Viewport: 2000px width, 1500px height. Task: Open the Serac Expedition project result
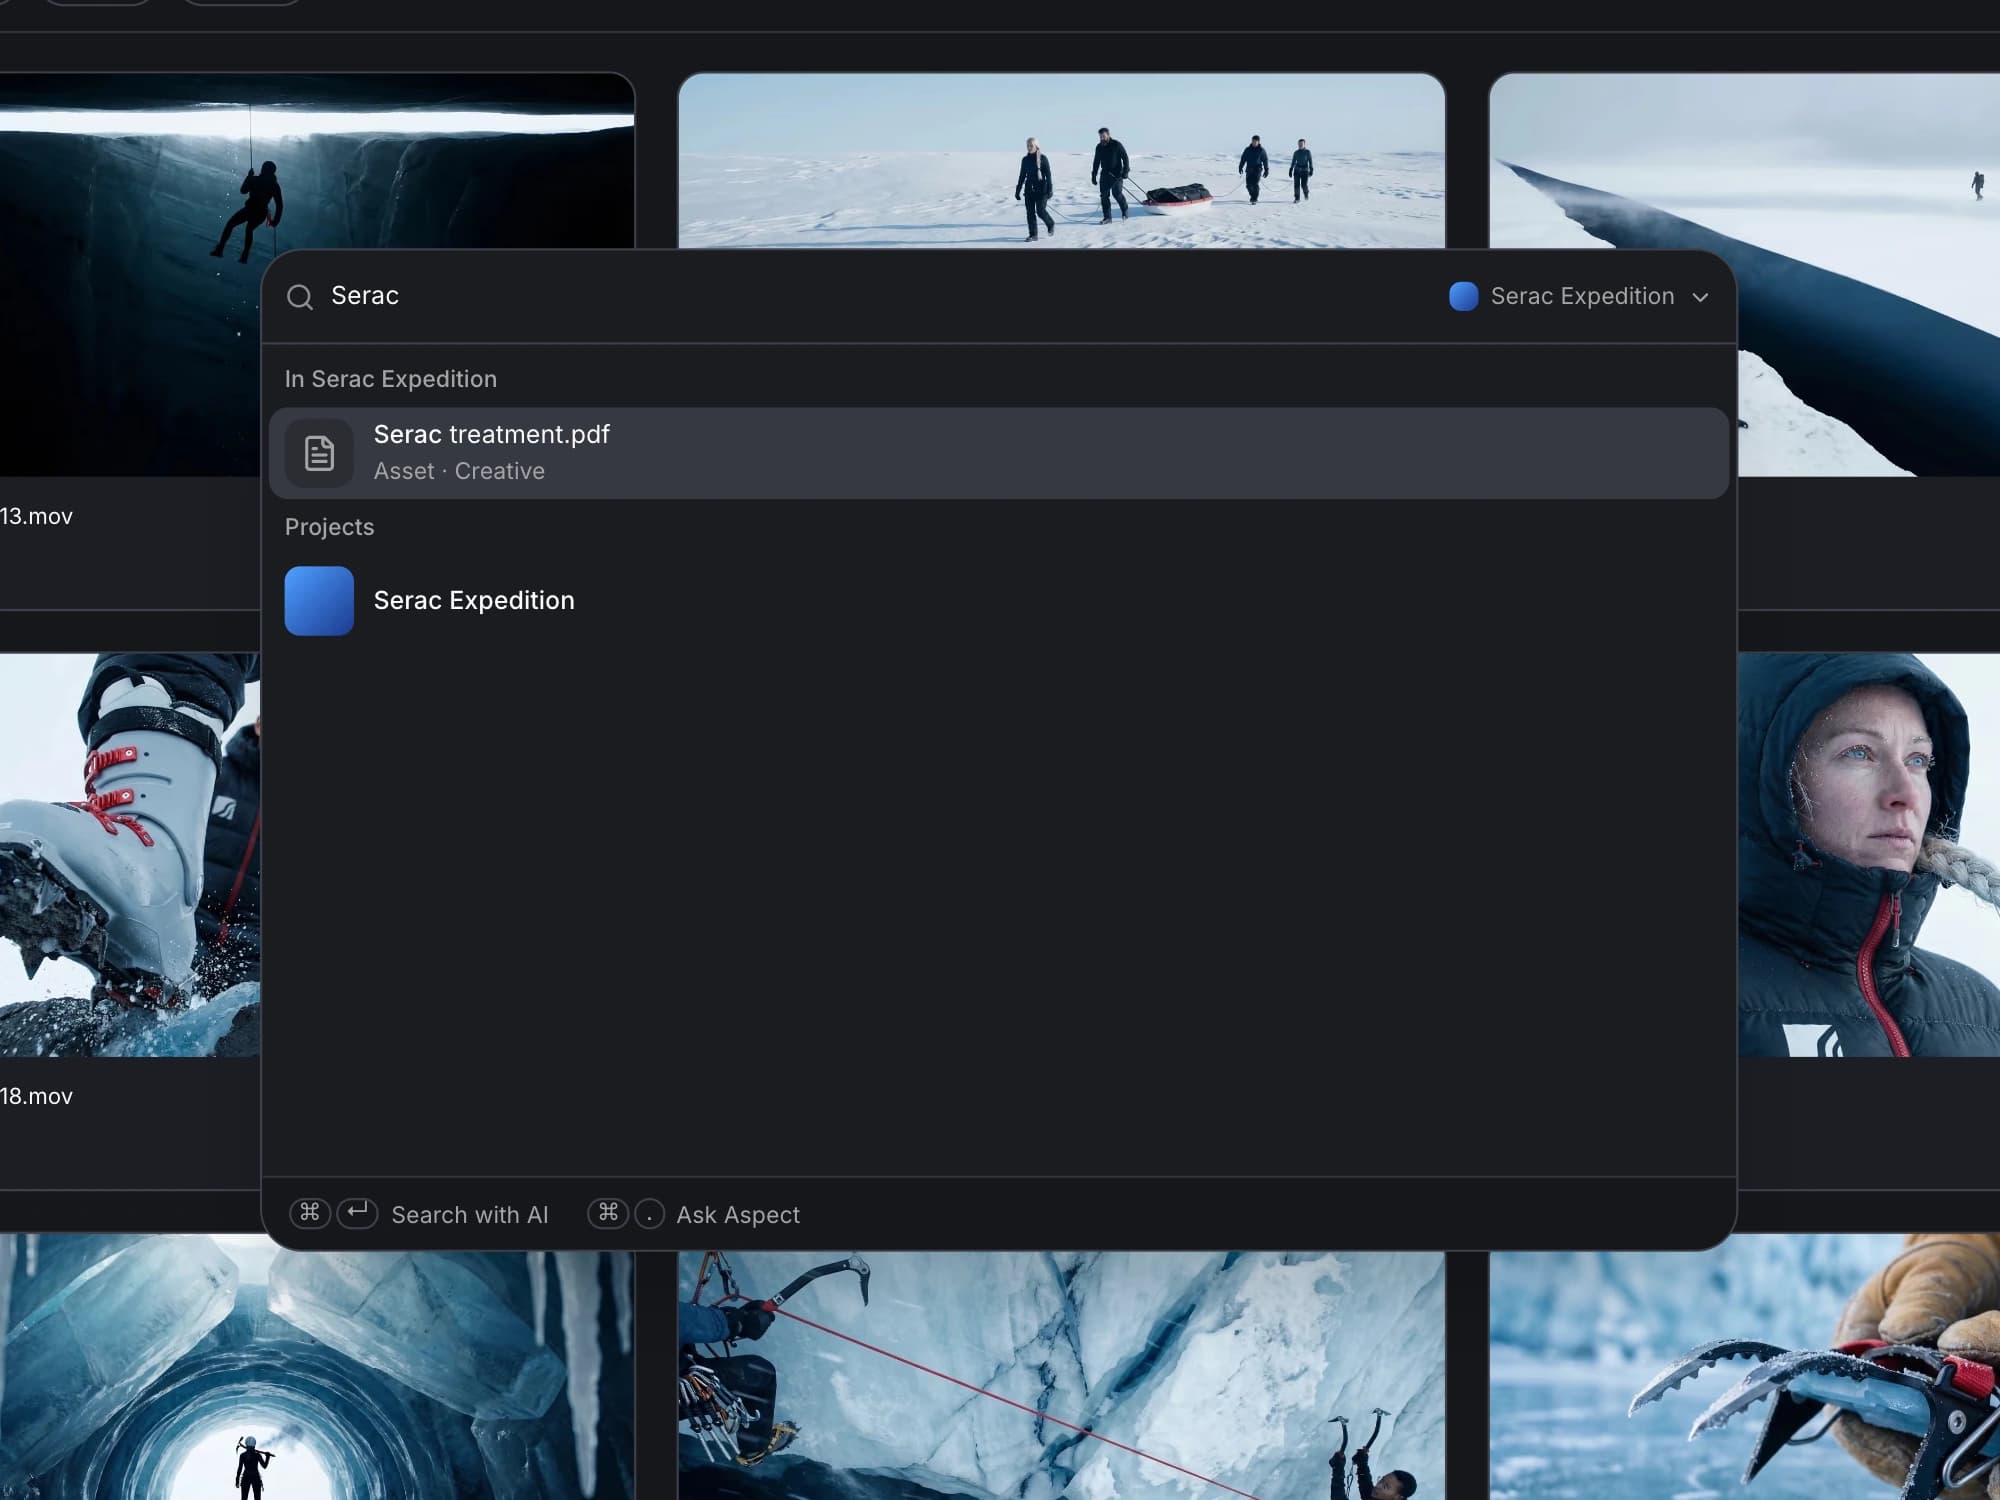[999, 601]
